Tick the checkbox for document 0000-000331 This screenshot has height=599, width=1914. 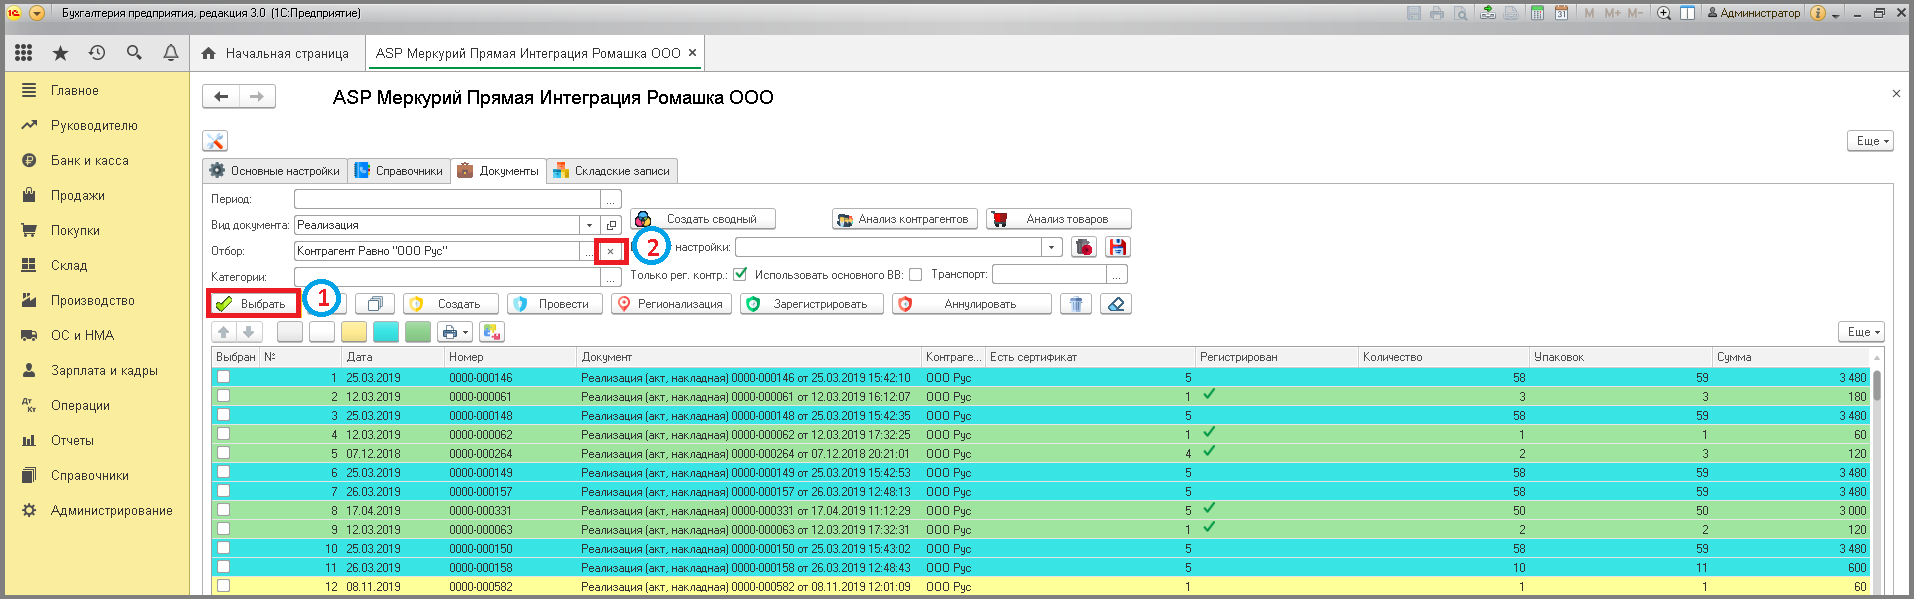pos(224,510)
